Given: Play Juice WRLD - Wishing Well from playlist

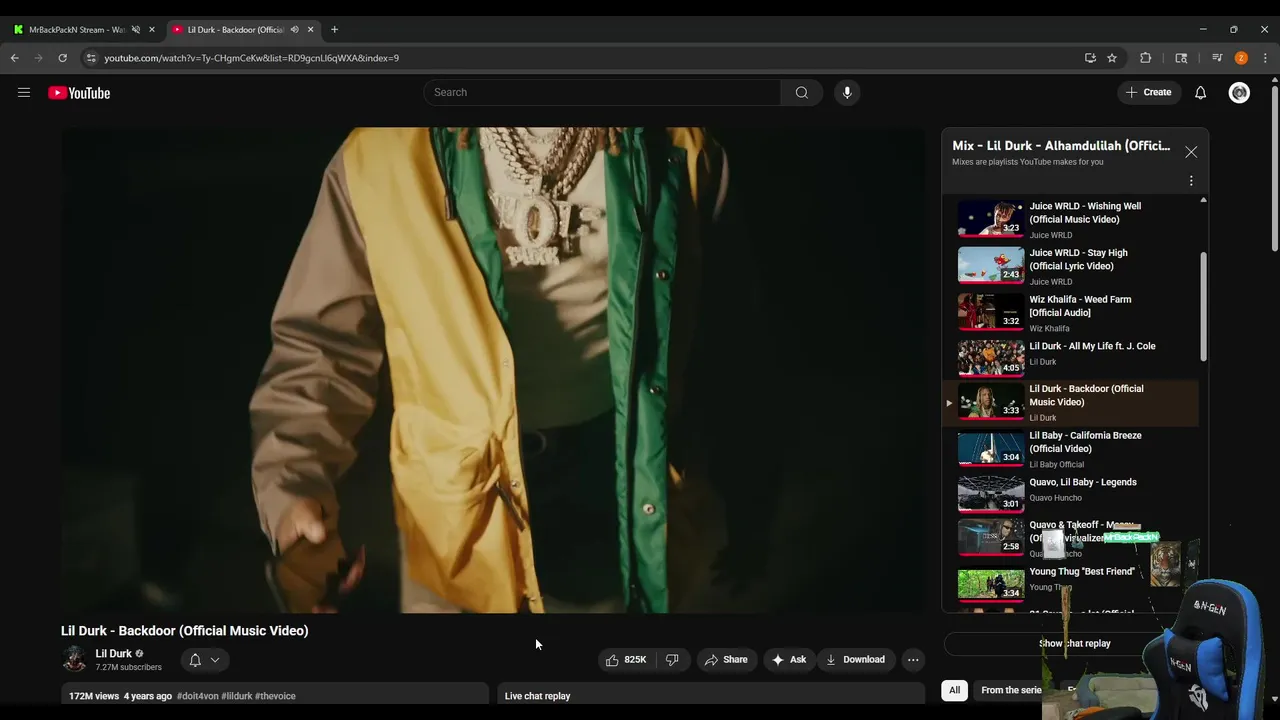Looking at the screenshot, I should (1070, 220).
